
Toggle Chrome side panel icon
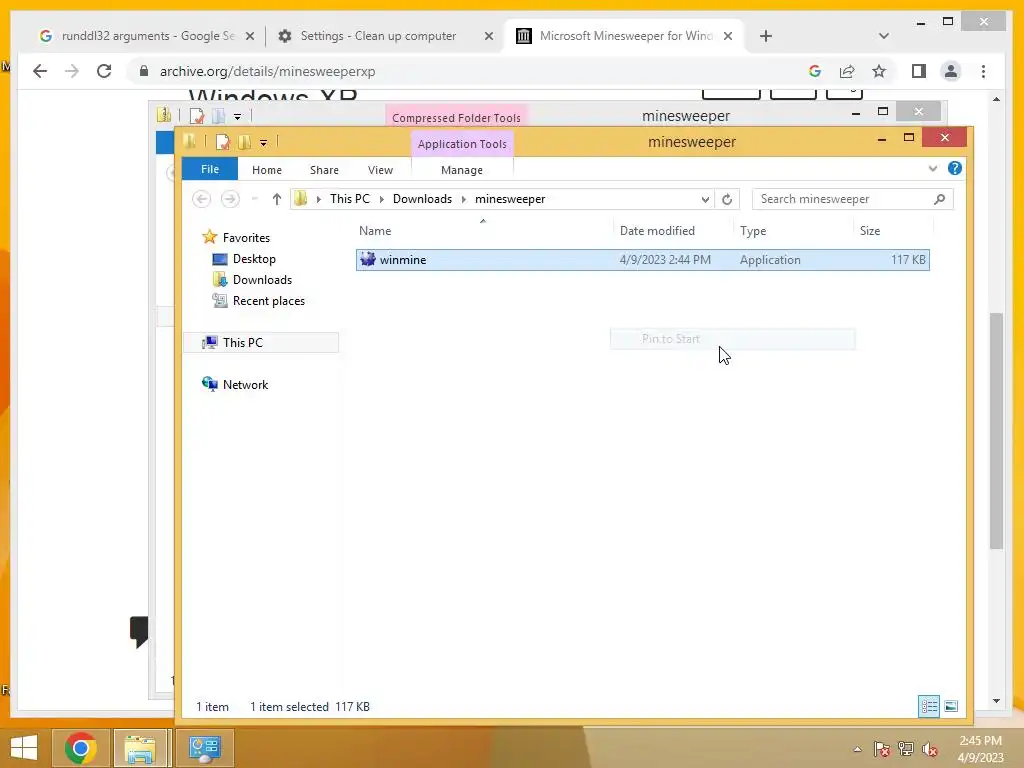[919, 71]
